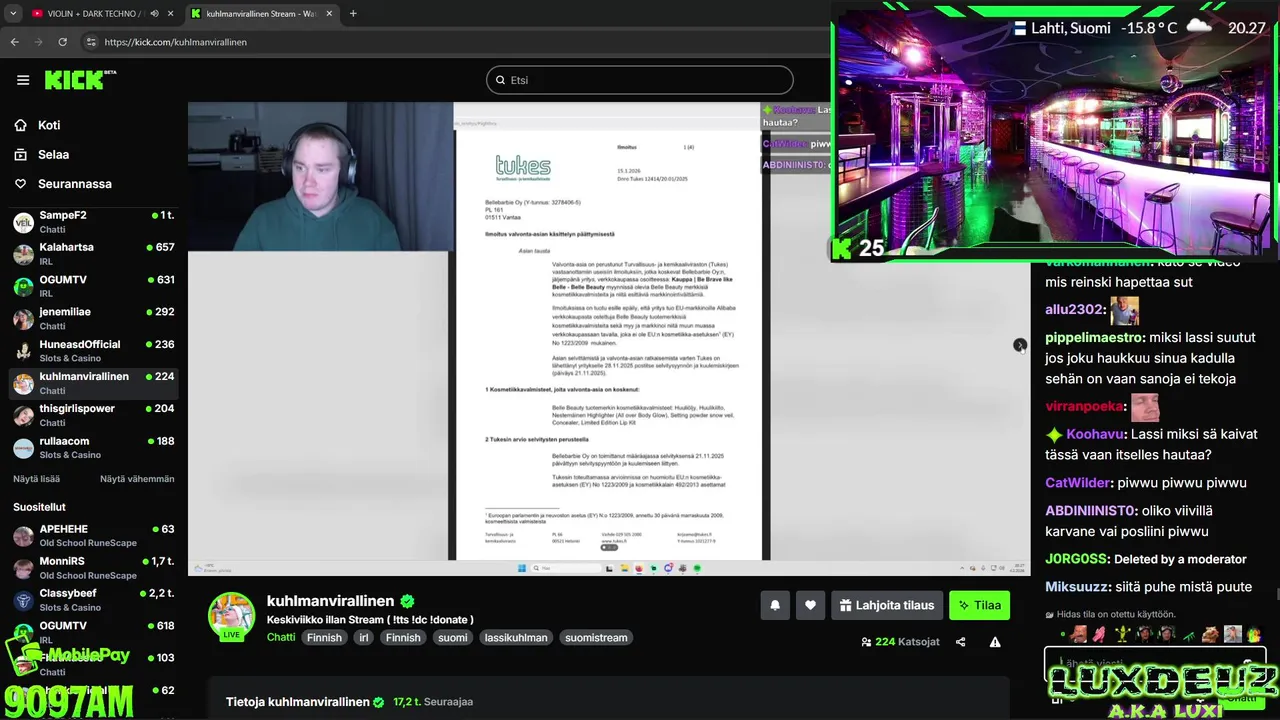Open HuneasdOfficial channel in sidebar
Screen dimensions: 1280x720
click(x=94, y=351)
